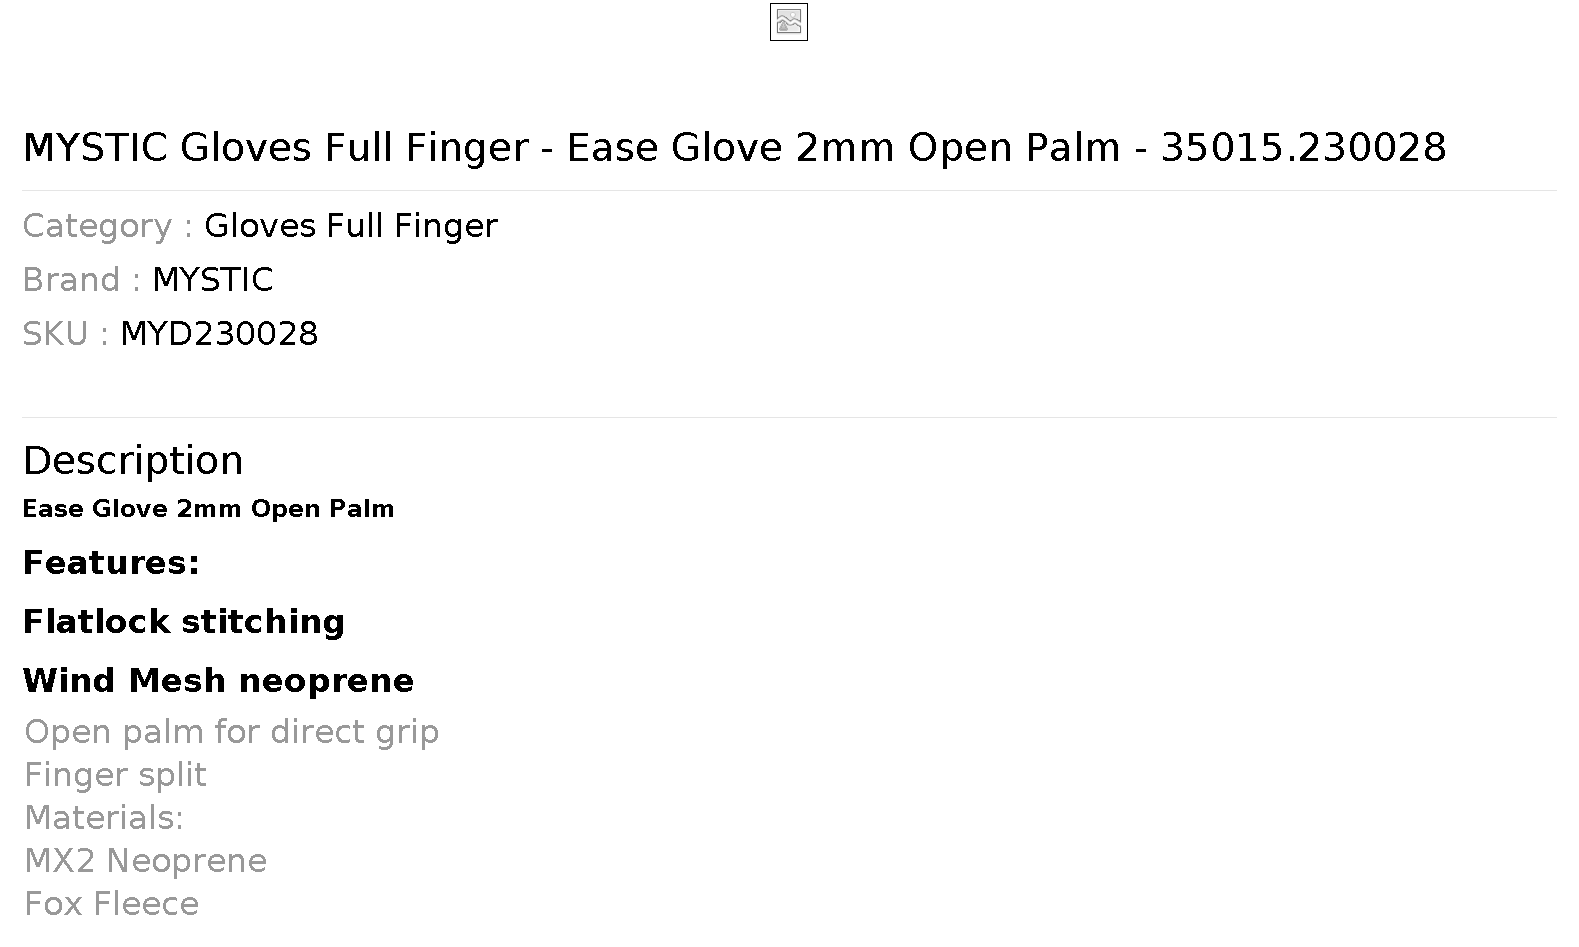Click the MX2 Neoprene material text
Viewport: 1579px width, 947px height.
coord(145,861)
